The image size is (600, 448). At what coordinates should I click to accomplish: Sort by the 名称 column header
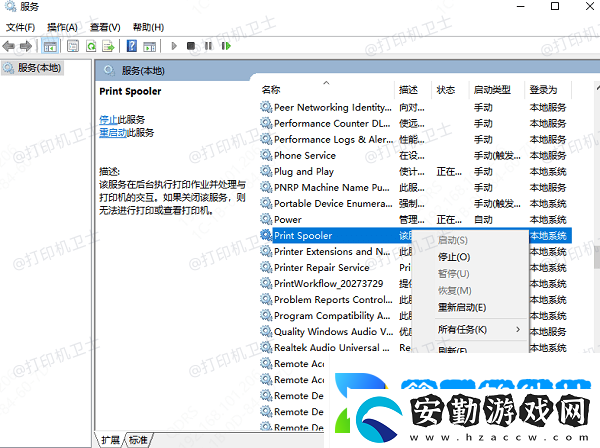pyautogui.click(x=271, y=90)
